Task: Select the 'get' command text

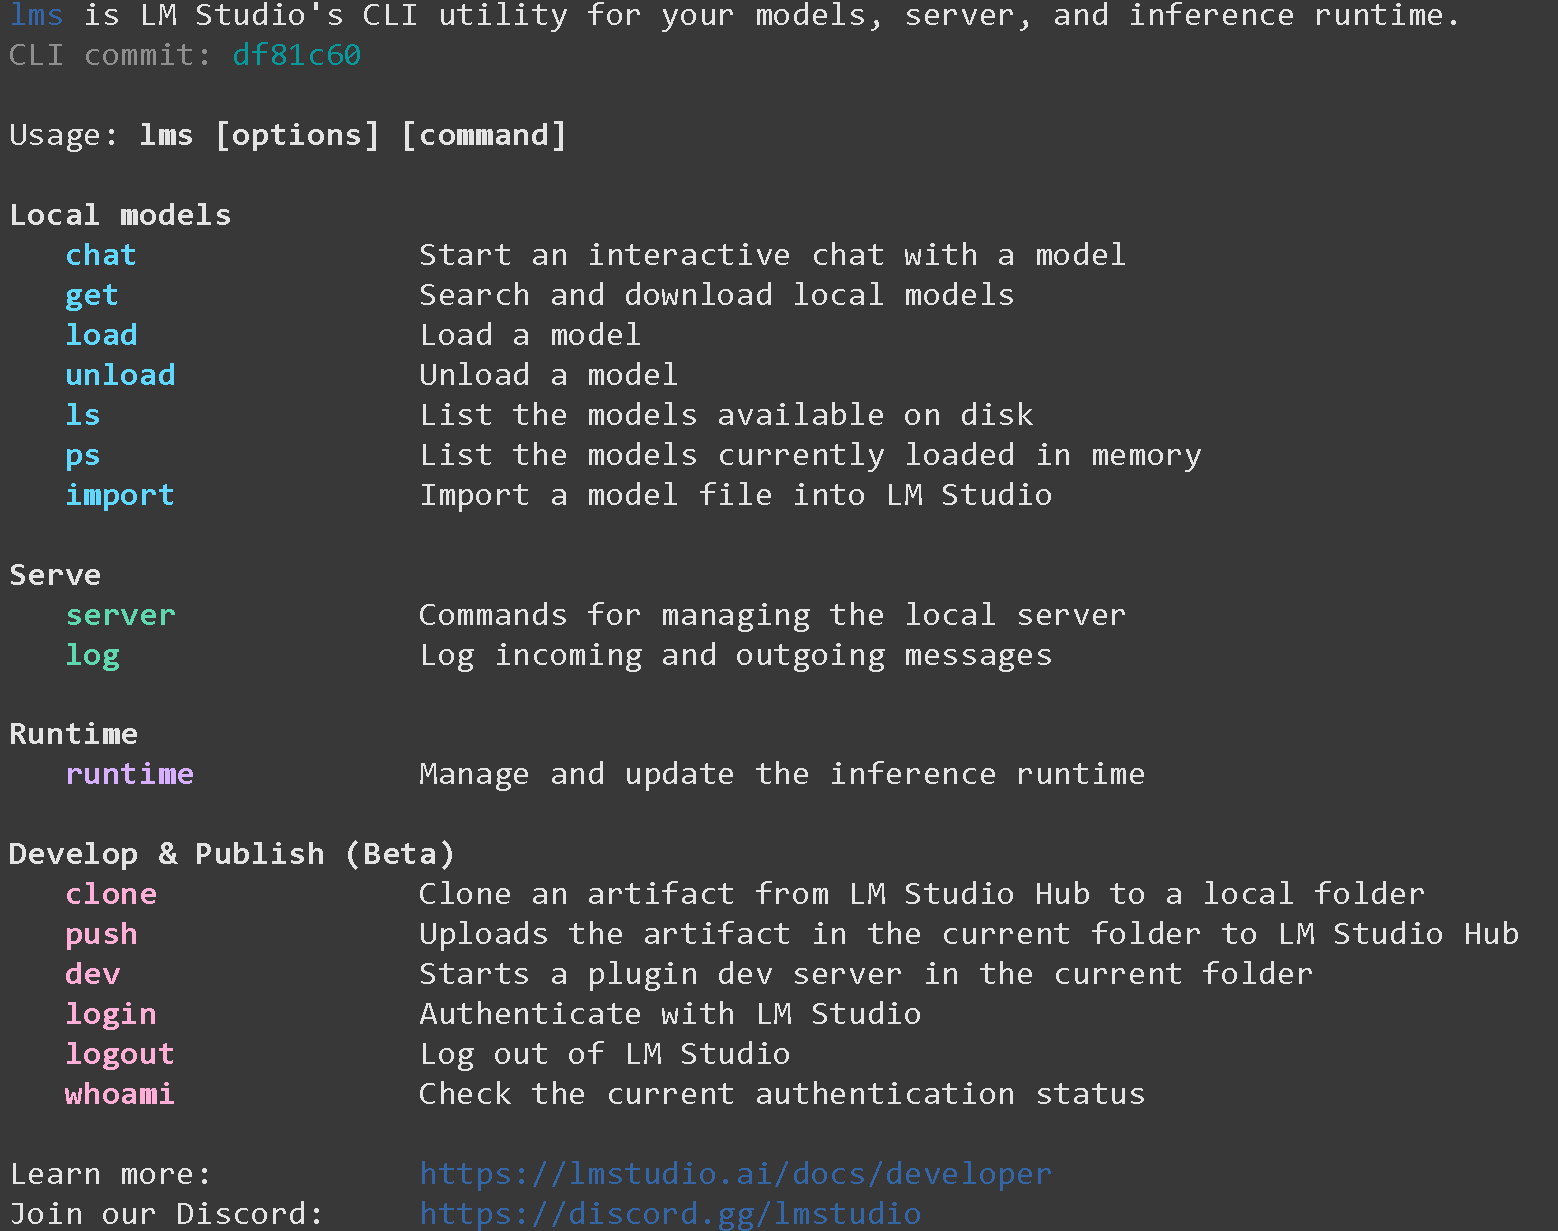Action: (x=92, y=295)
